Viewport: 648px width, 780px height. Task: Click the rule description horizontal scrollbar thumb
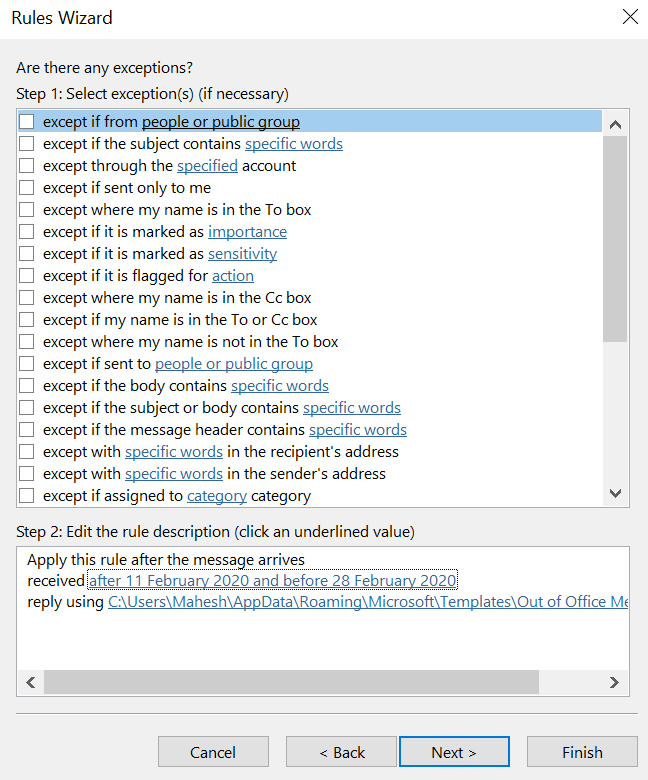[x=290, y=682]
